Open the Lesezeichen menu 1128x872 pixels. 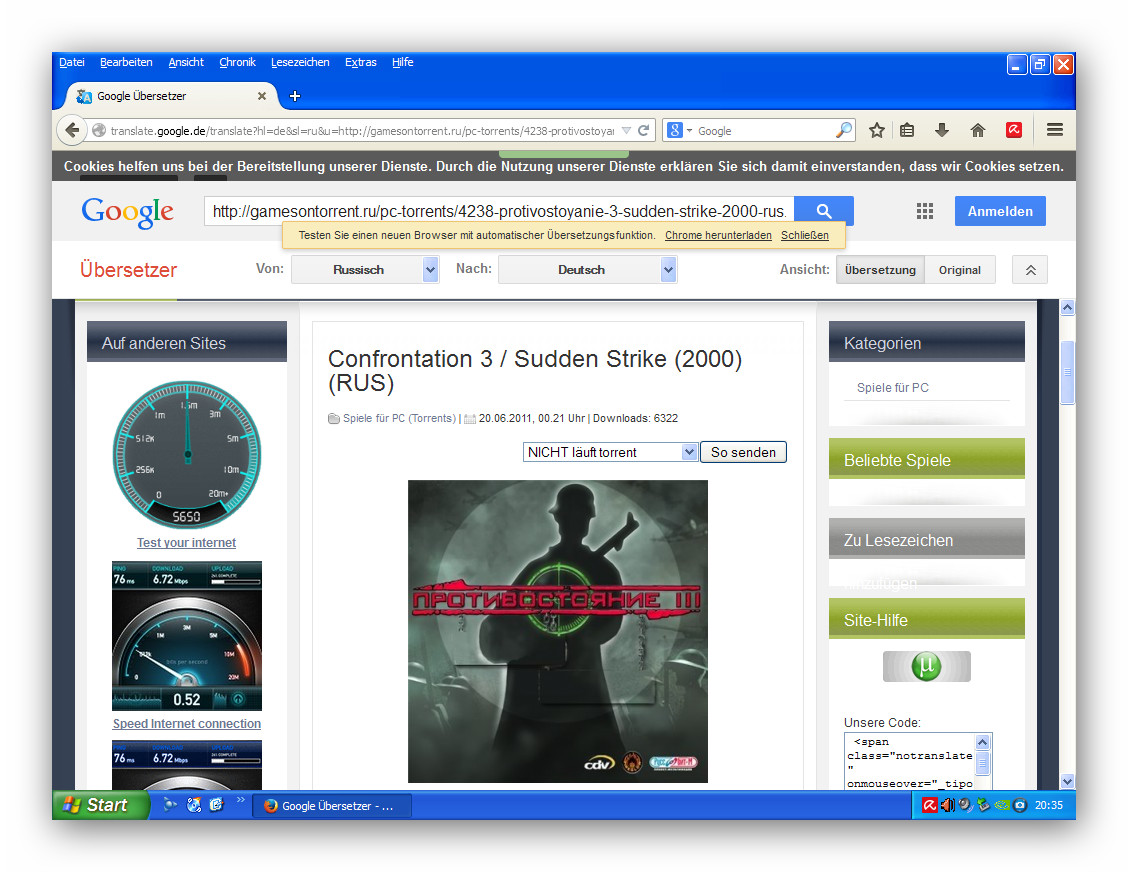(300, 63)
